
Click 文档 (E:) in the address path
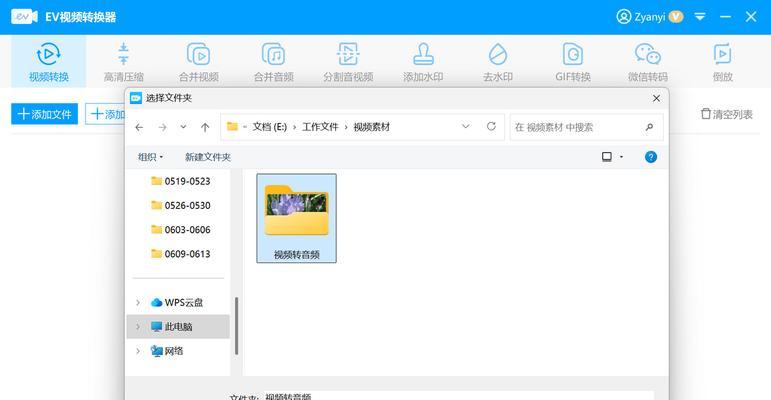click(269, 127)
